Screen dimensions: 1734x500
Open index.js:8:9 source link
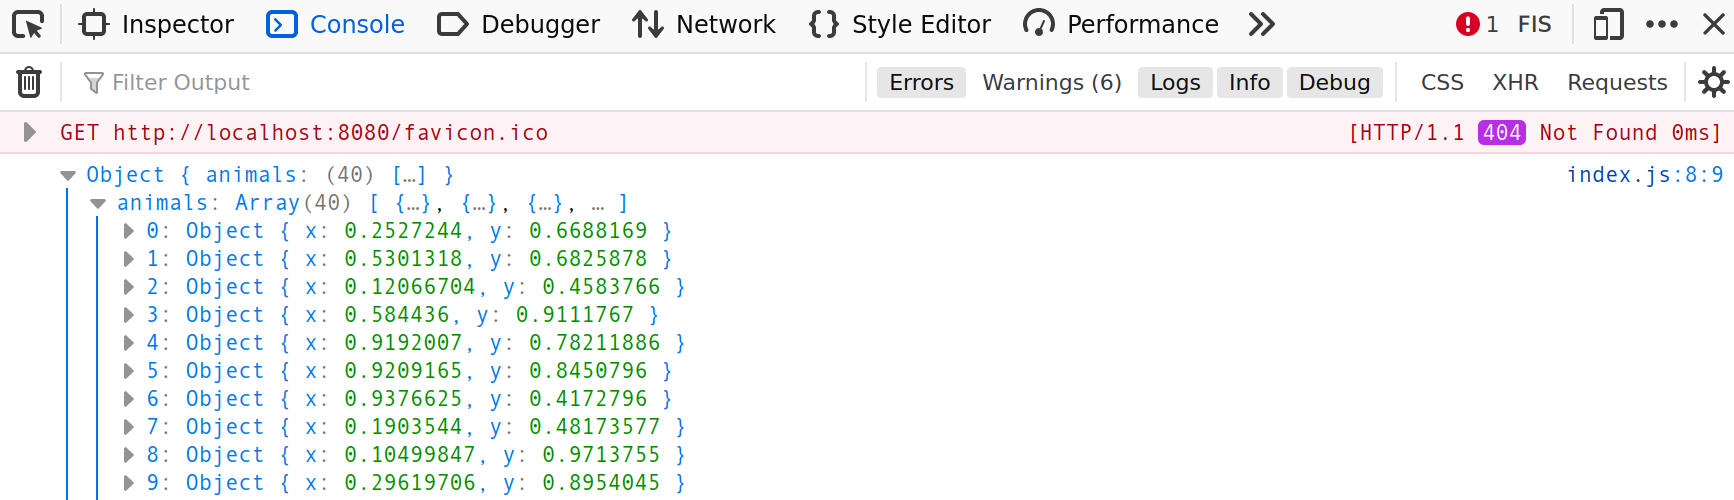[x=1645, y=175]
